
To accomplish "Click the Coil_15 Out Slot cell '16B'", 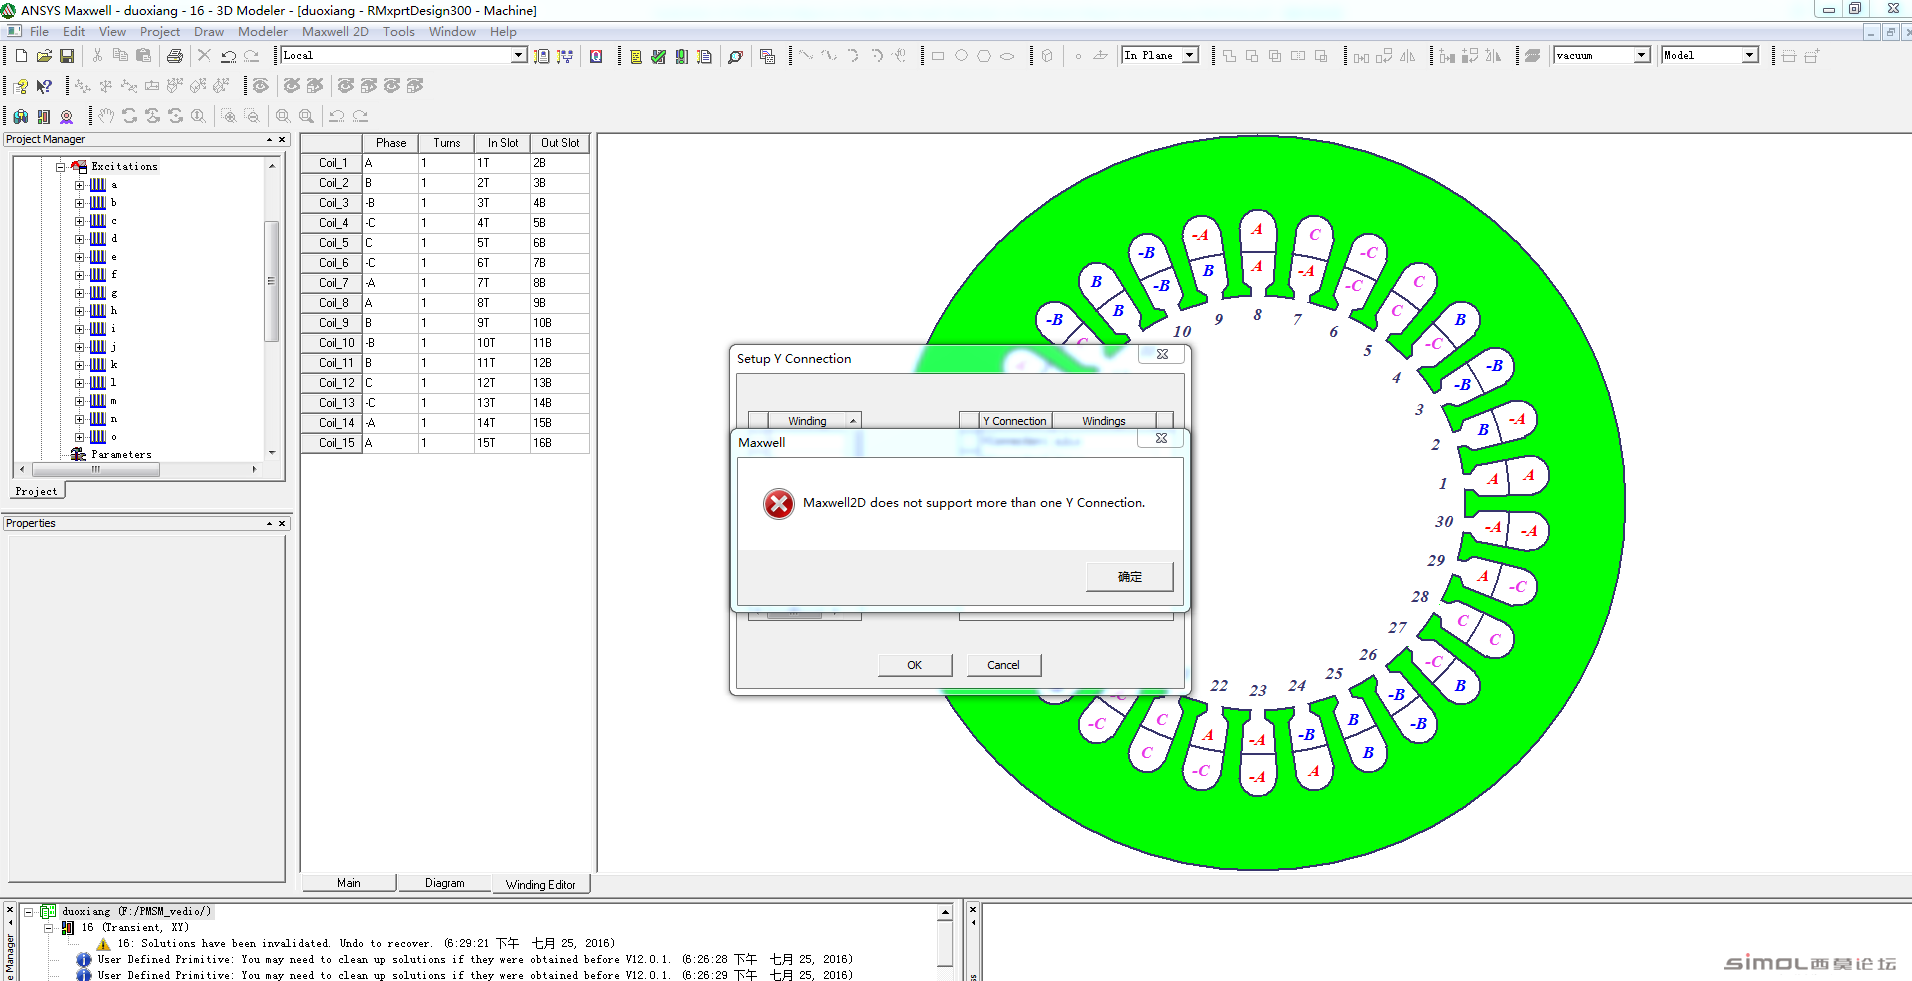I will pos(559,443).
